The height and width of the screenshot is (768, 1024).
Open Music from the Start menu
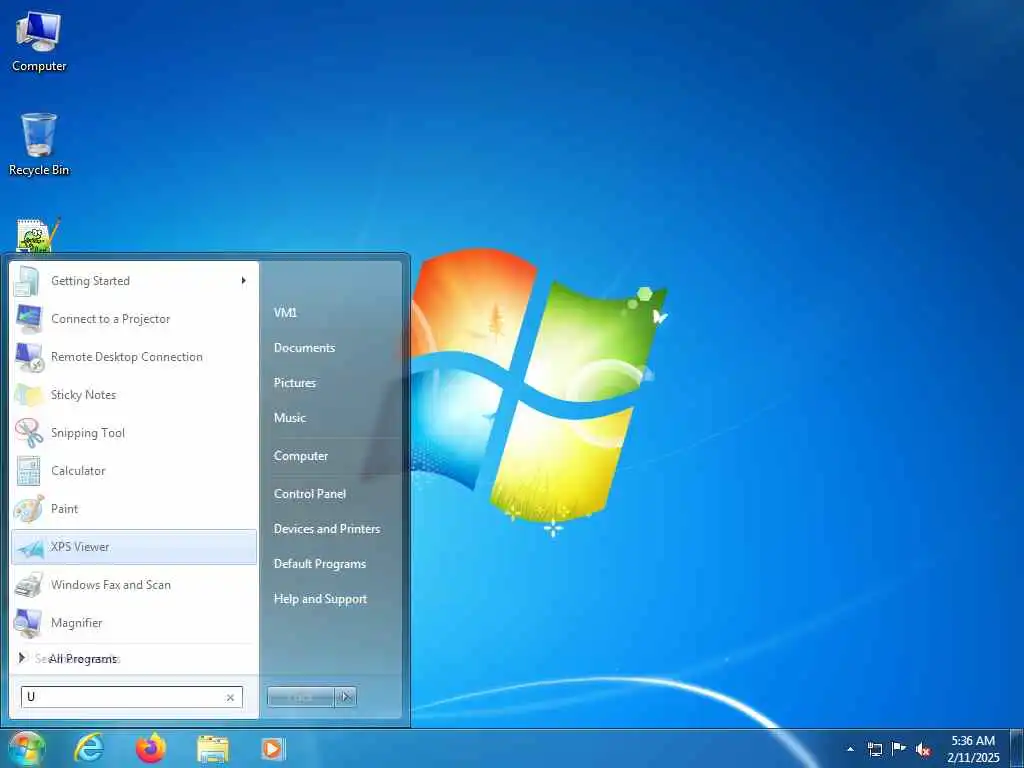click(x=290, y=418)
